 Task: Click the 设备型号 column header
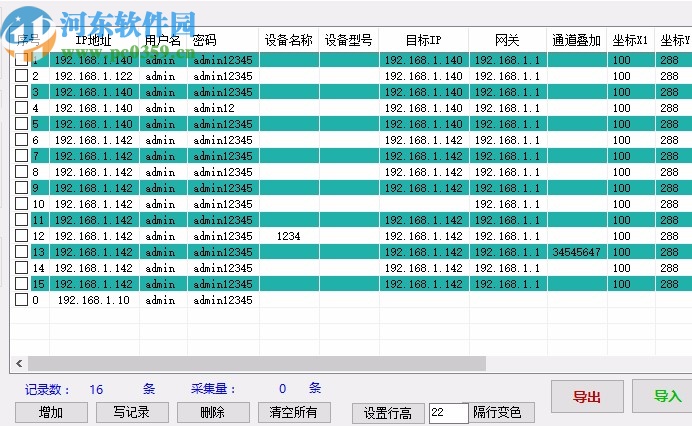click(x=349, y=40)
